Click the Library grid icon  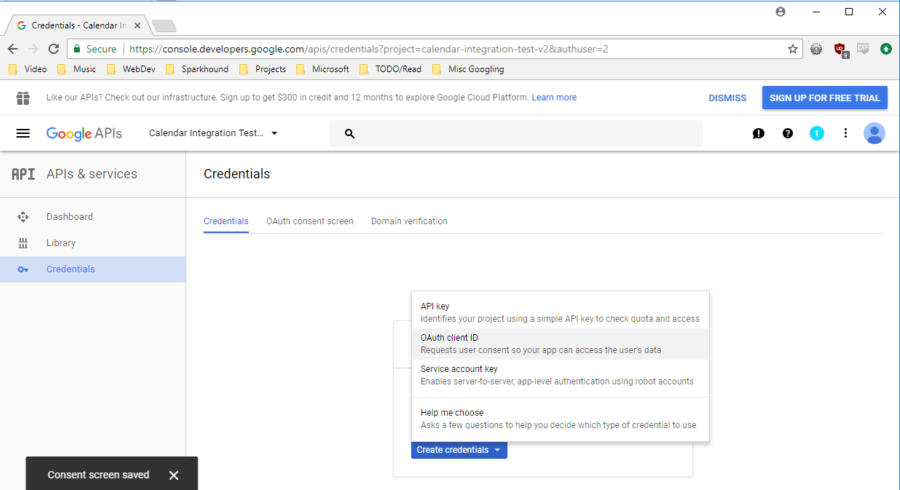[x=23, y=243]
